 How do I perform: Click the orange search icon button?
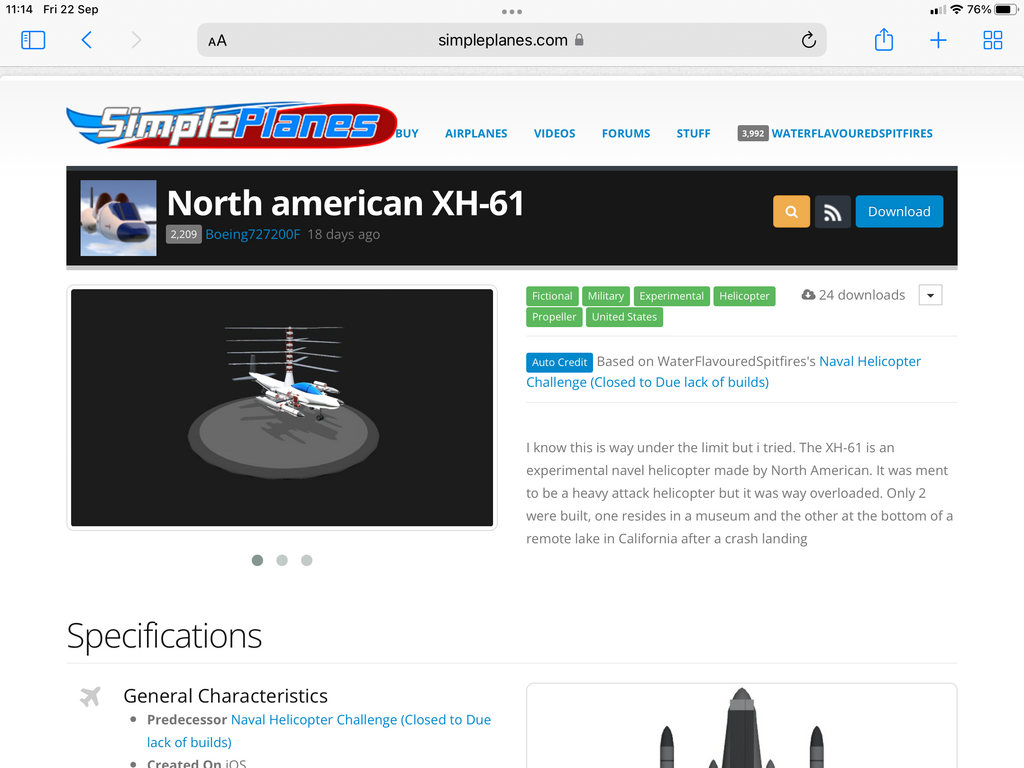tap(792, 212)
